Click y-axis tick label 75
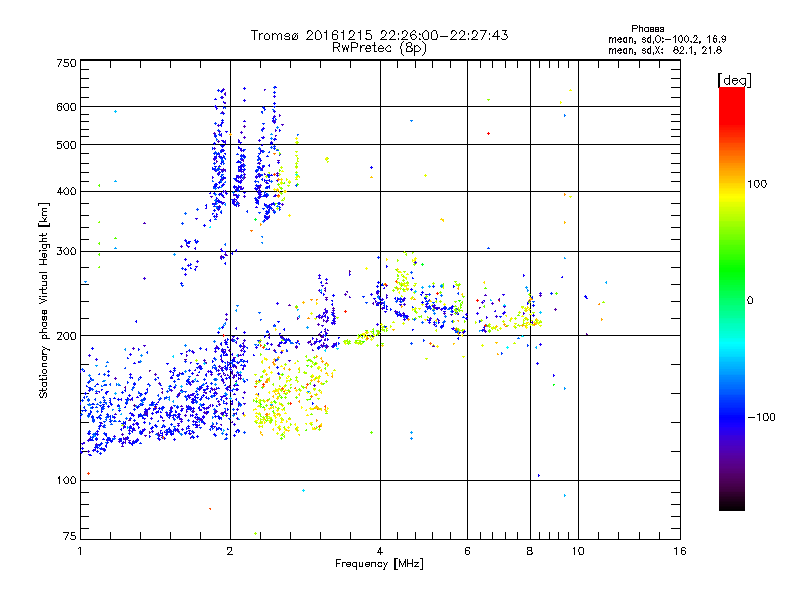 [x=70, y=536]
